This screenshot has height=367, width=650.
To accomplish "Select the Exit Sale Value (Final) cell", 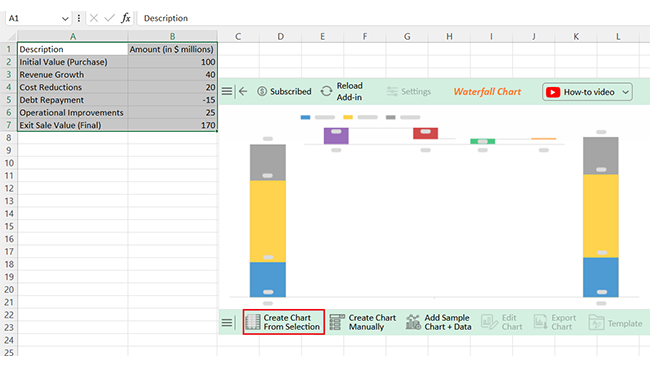I will pos(73,125).
